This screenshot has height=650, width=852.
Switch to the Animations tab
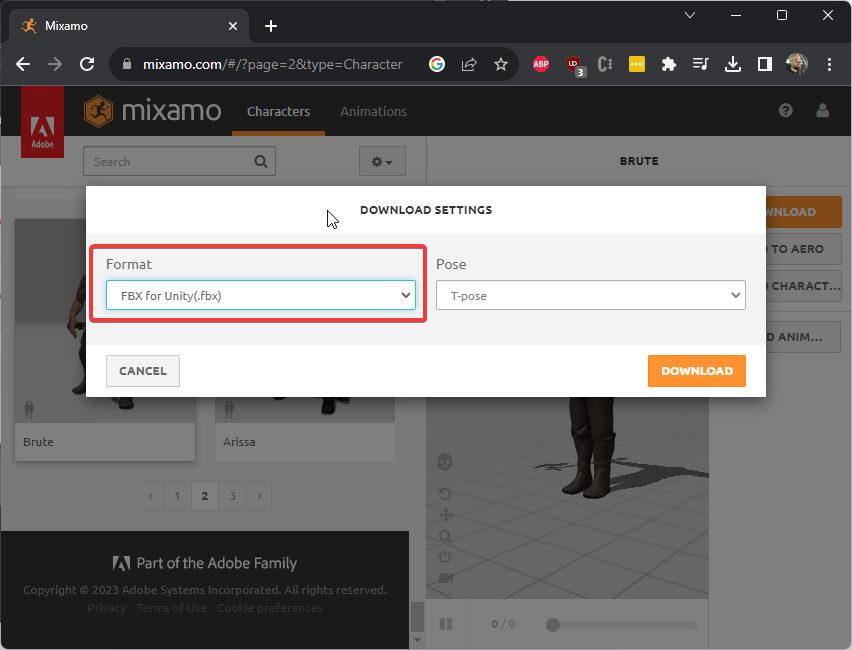[373, 111]
